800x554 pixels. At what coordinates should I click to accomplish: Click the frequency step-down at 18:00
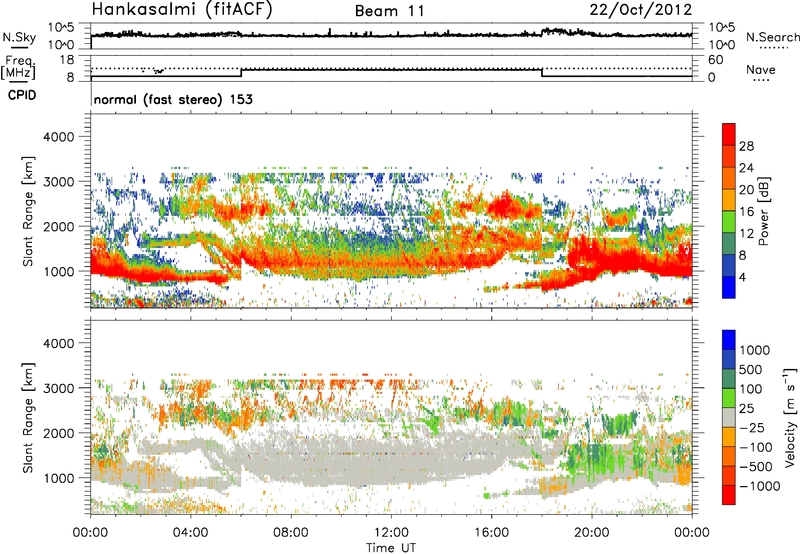pos(542,72)
